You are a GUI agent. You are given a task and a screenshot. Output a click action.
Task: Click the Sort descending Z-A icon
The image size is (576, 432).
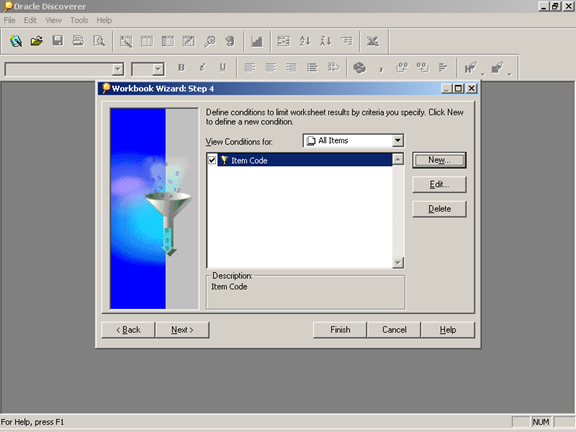(x=326, y=41)
